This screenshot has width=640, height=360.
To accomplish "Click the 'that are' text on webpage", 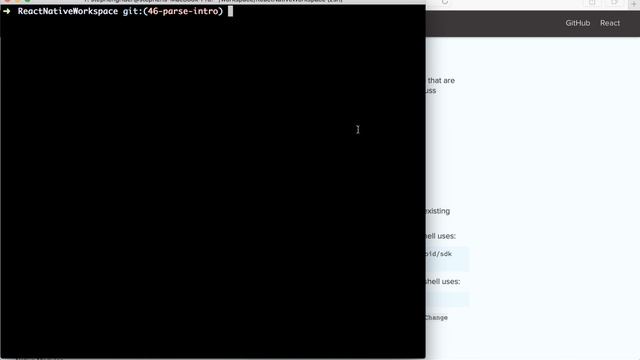I will 441,80.
